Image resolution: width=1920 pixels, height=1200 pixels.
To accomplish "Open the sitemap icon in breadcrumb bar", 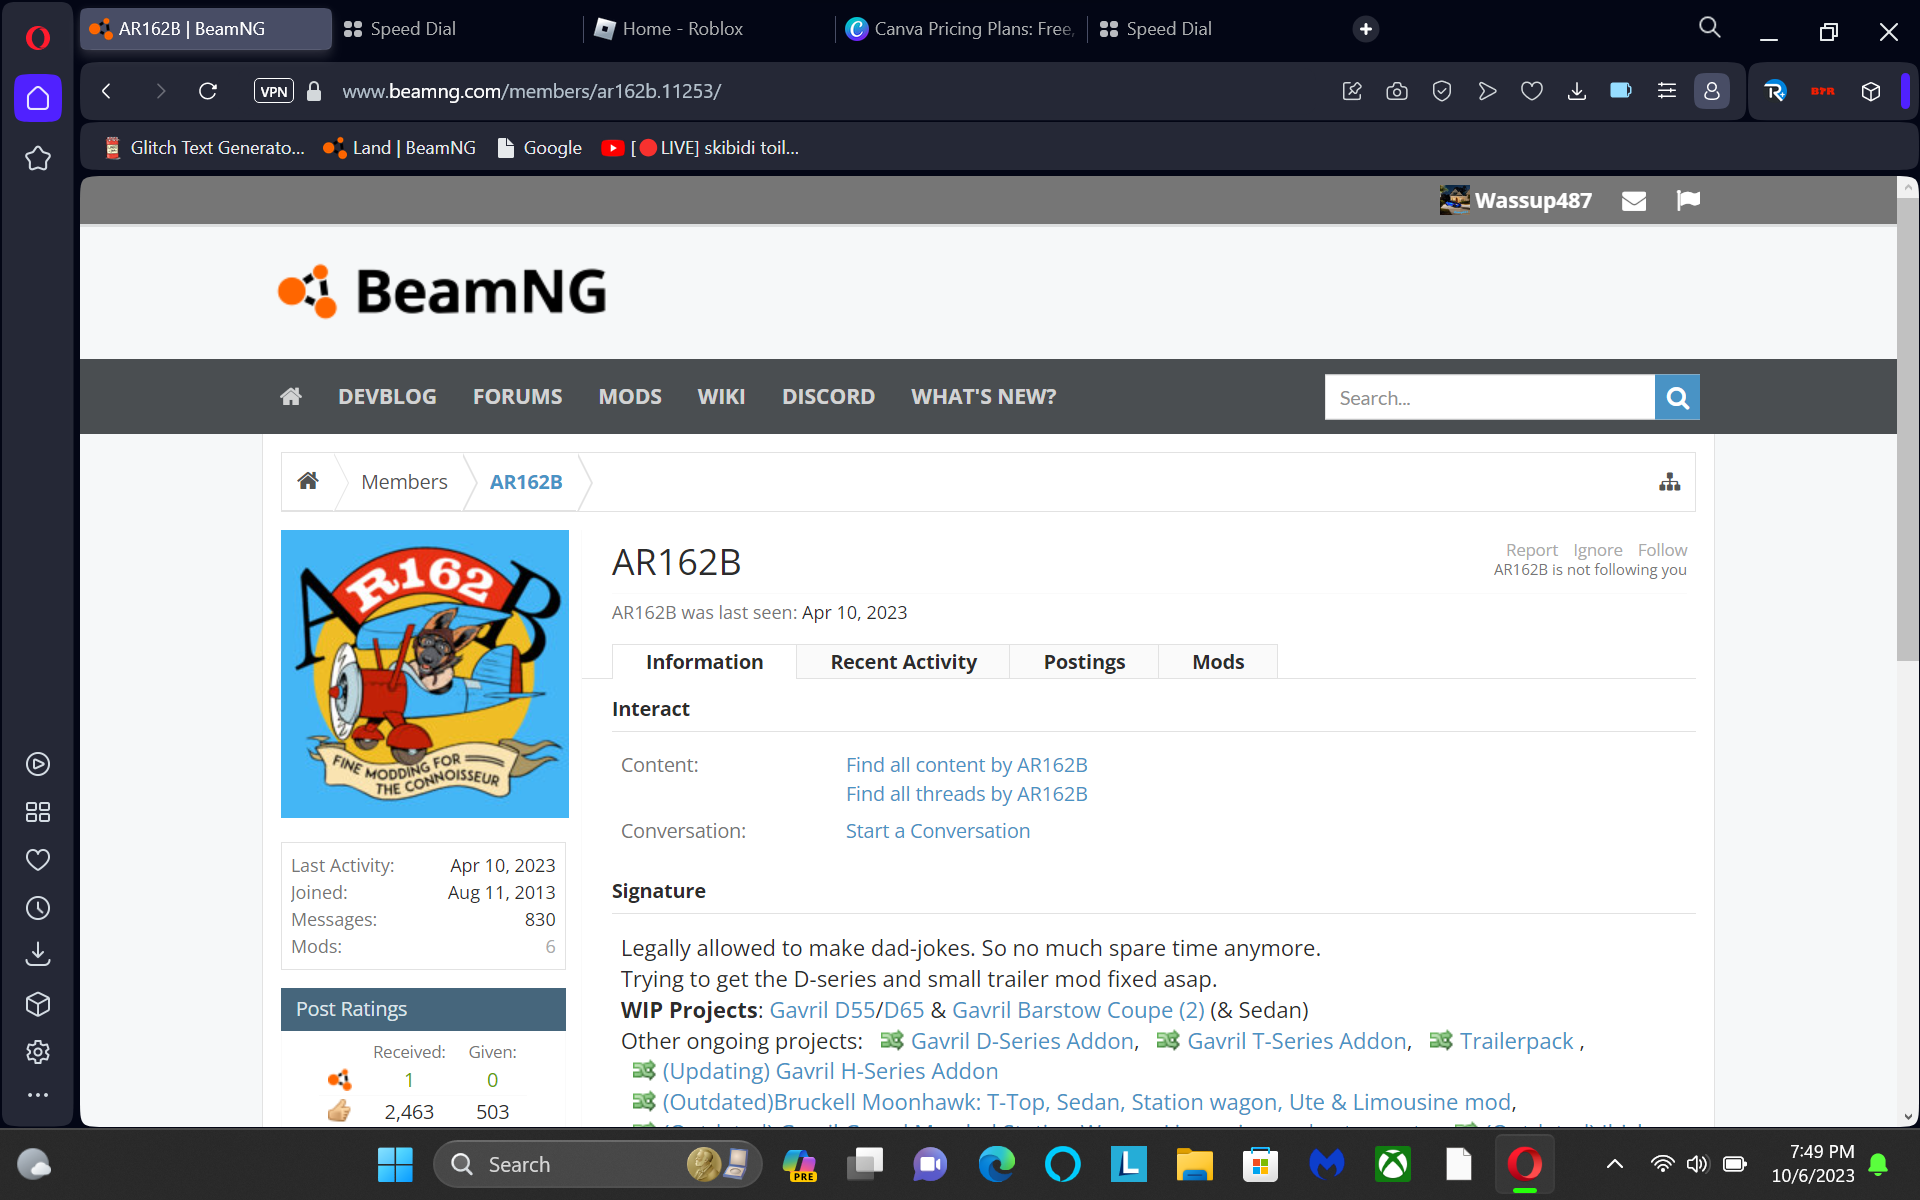I will [x=1669, y=482].
